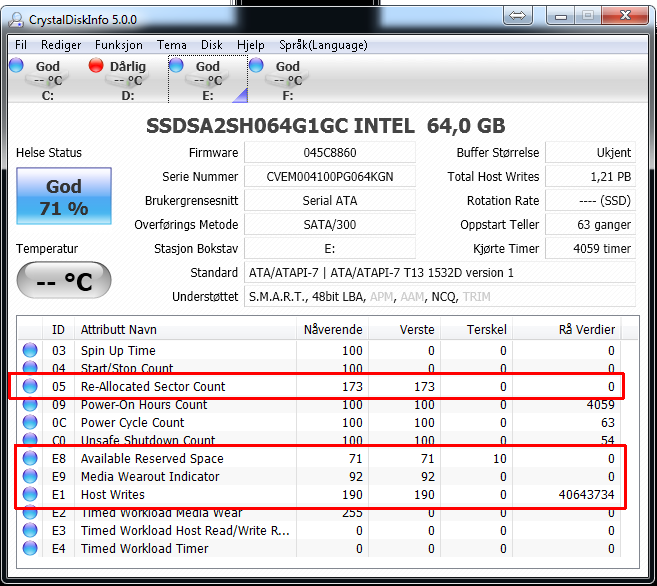Select the Re-Allocated Sector Count attribute
The height and width of the screenshot is (586, 657).
(x=153, y=386)
